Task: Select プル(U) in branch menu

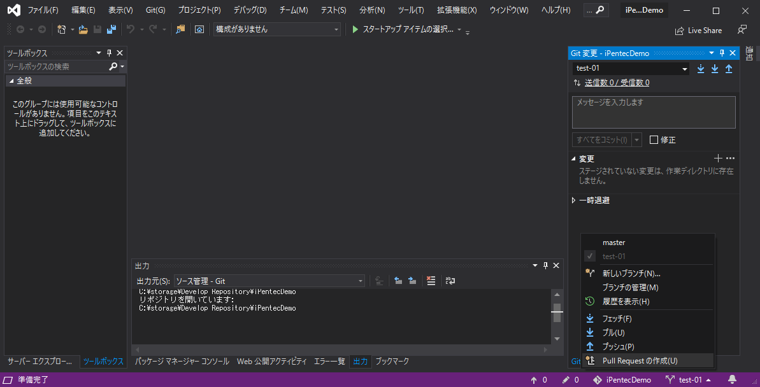Action: click(x=648, y=333)
